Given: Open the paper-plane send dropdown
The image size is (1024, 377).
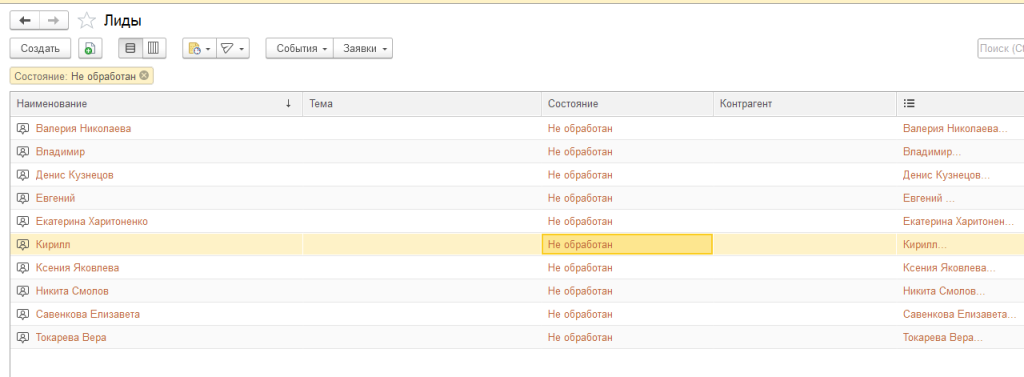Looking at the screenshot, I should 232,48.
